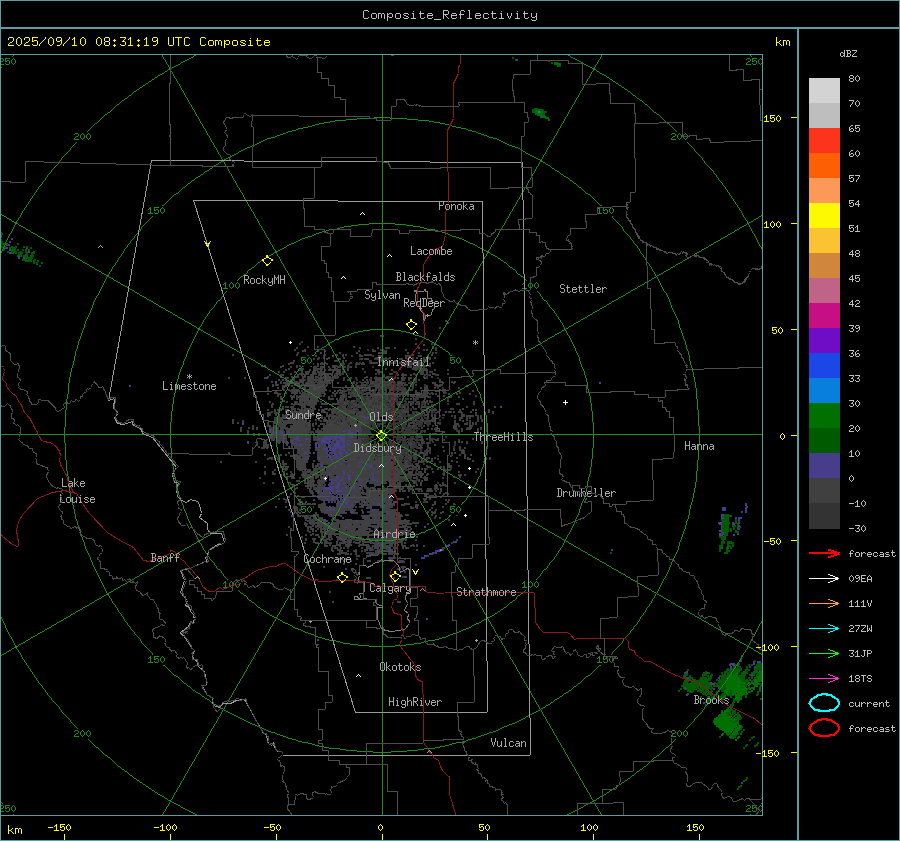Click the Didsbury label
900x841 pixels.
(377, 448)
